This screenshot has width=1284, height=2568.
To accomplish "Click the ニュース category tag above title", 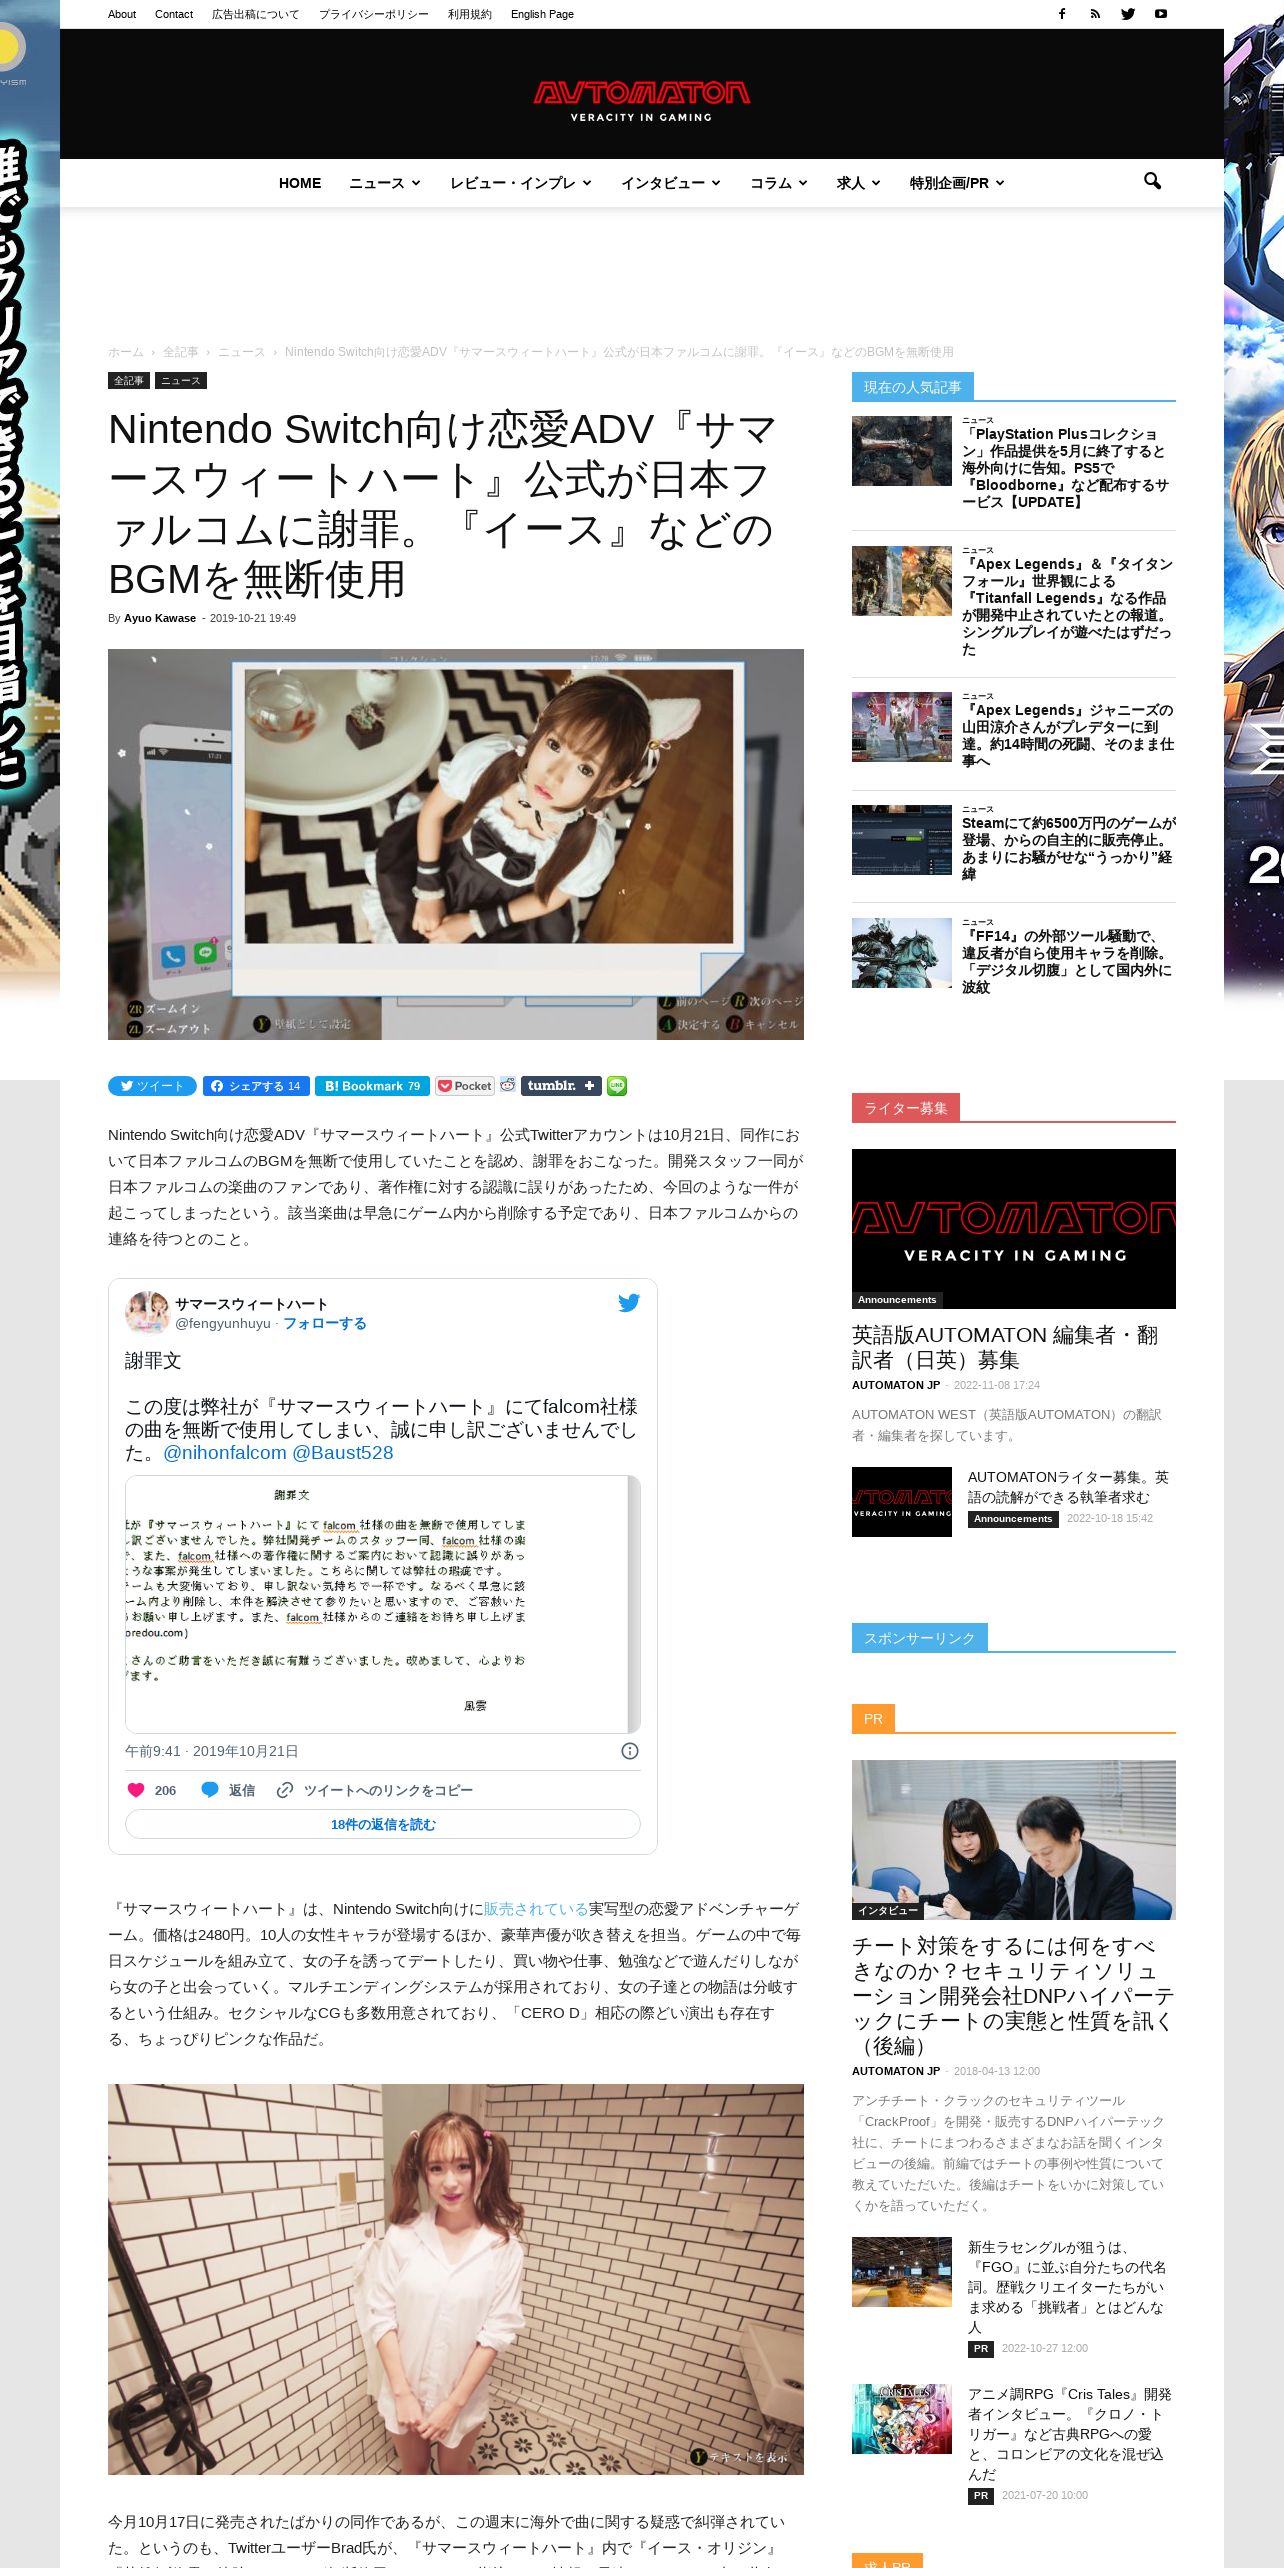I will point(181,380).
